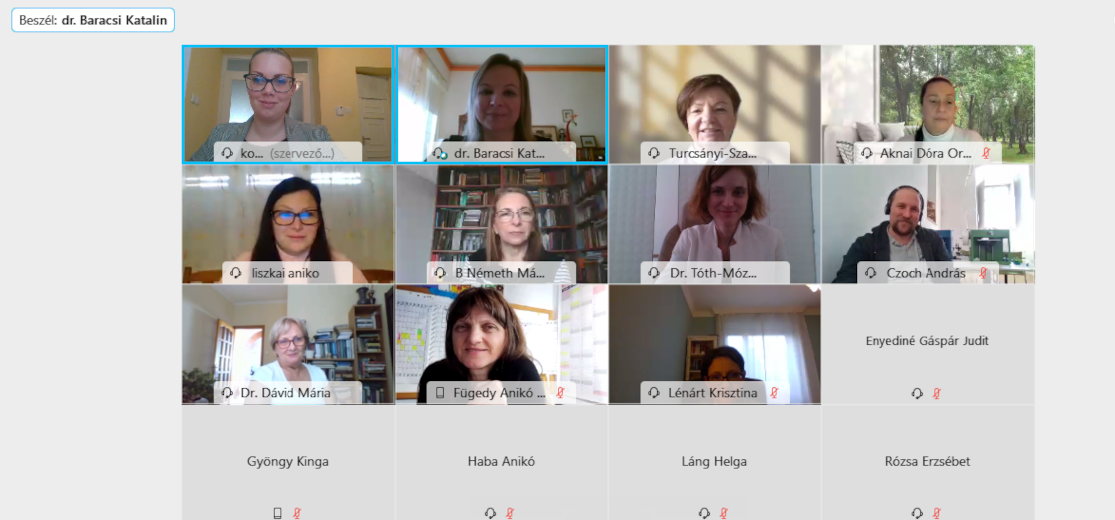Viewport: 1115px width, 520px height.
Task: Click the muted microphone icon under Láng Helga
Action: (x=724, y=513)
